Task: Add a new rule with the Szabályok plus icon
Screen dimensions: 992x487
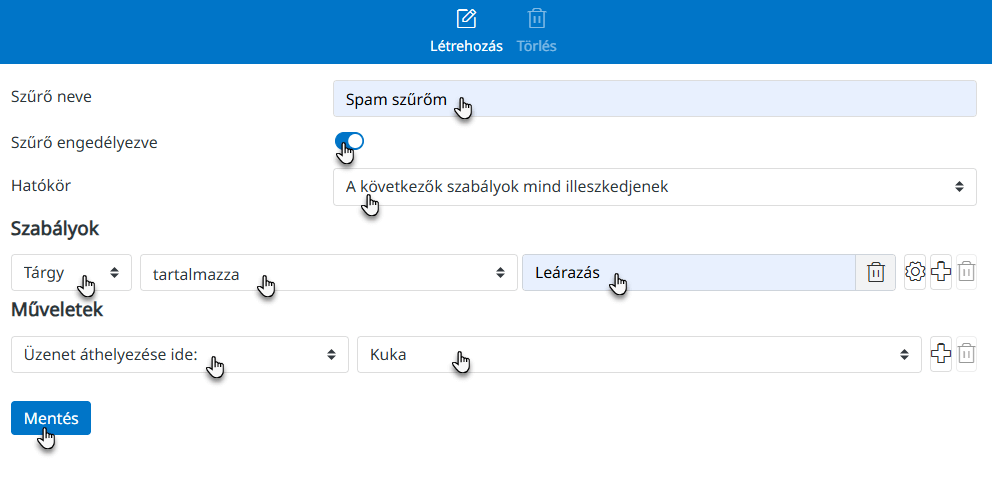Action: point(940,272)
